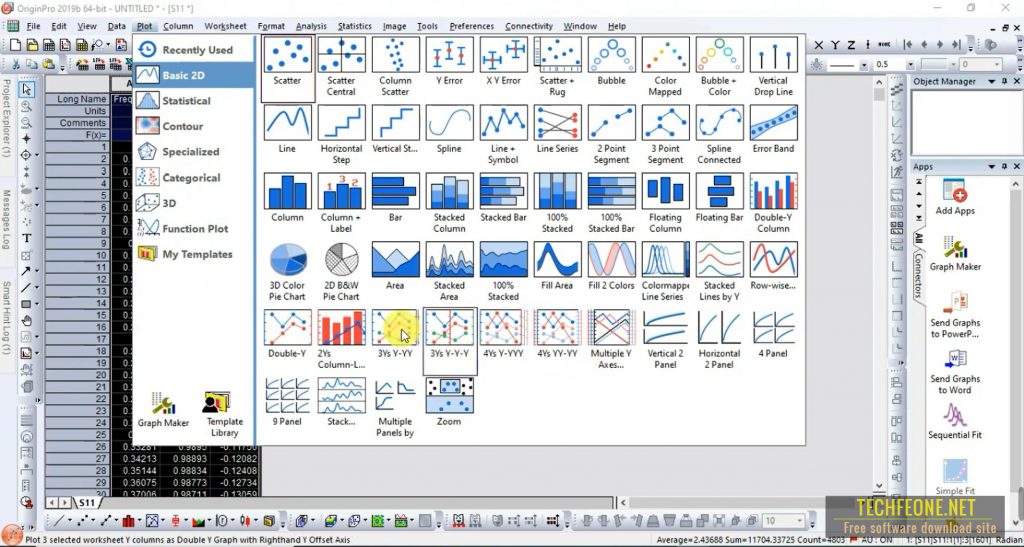
Task: Open the Preferences menu
Action: [x=472, y=26]
